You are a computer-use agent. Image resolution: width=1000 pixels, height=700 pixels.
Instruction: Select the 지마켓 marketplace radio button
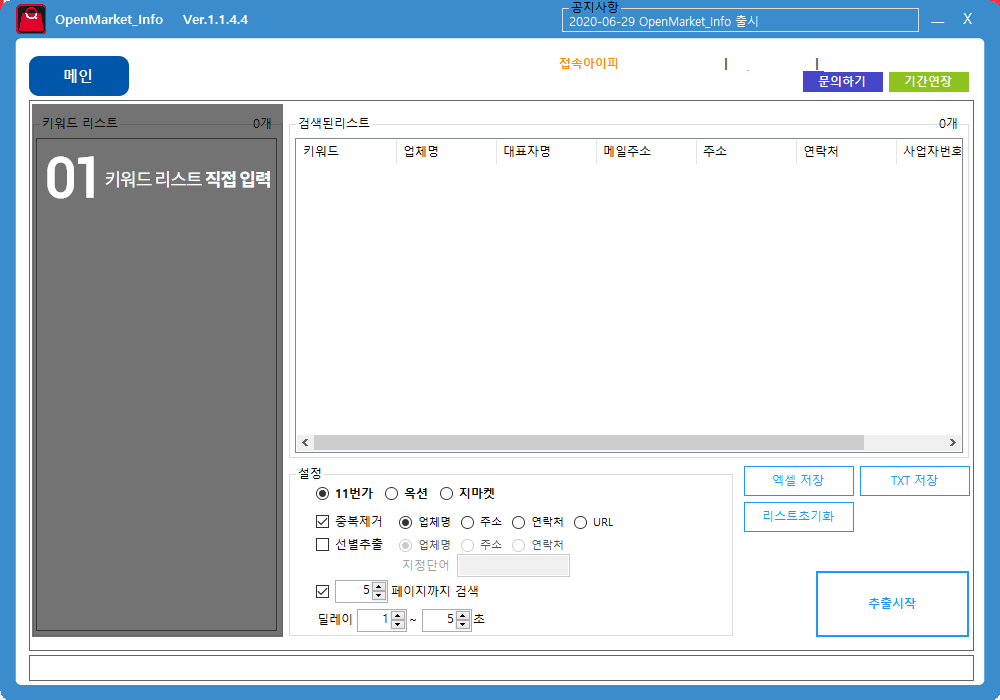[x=446, y=493]
